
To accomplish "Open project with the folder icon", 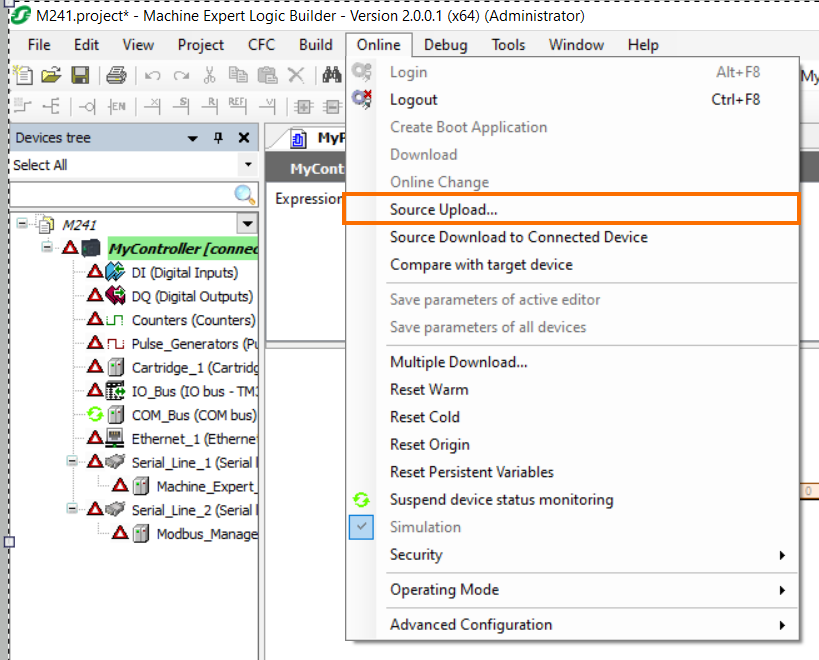I will tap(51, 75).
